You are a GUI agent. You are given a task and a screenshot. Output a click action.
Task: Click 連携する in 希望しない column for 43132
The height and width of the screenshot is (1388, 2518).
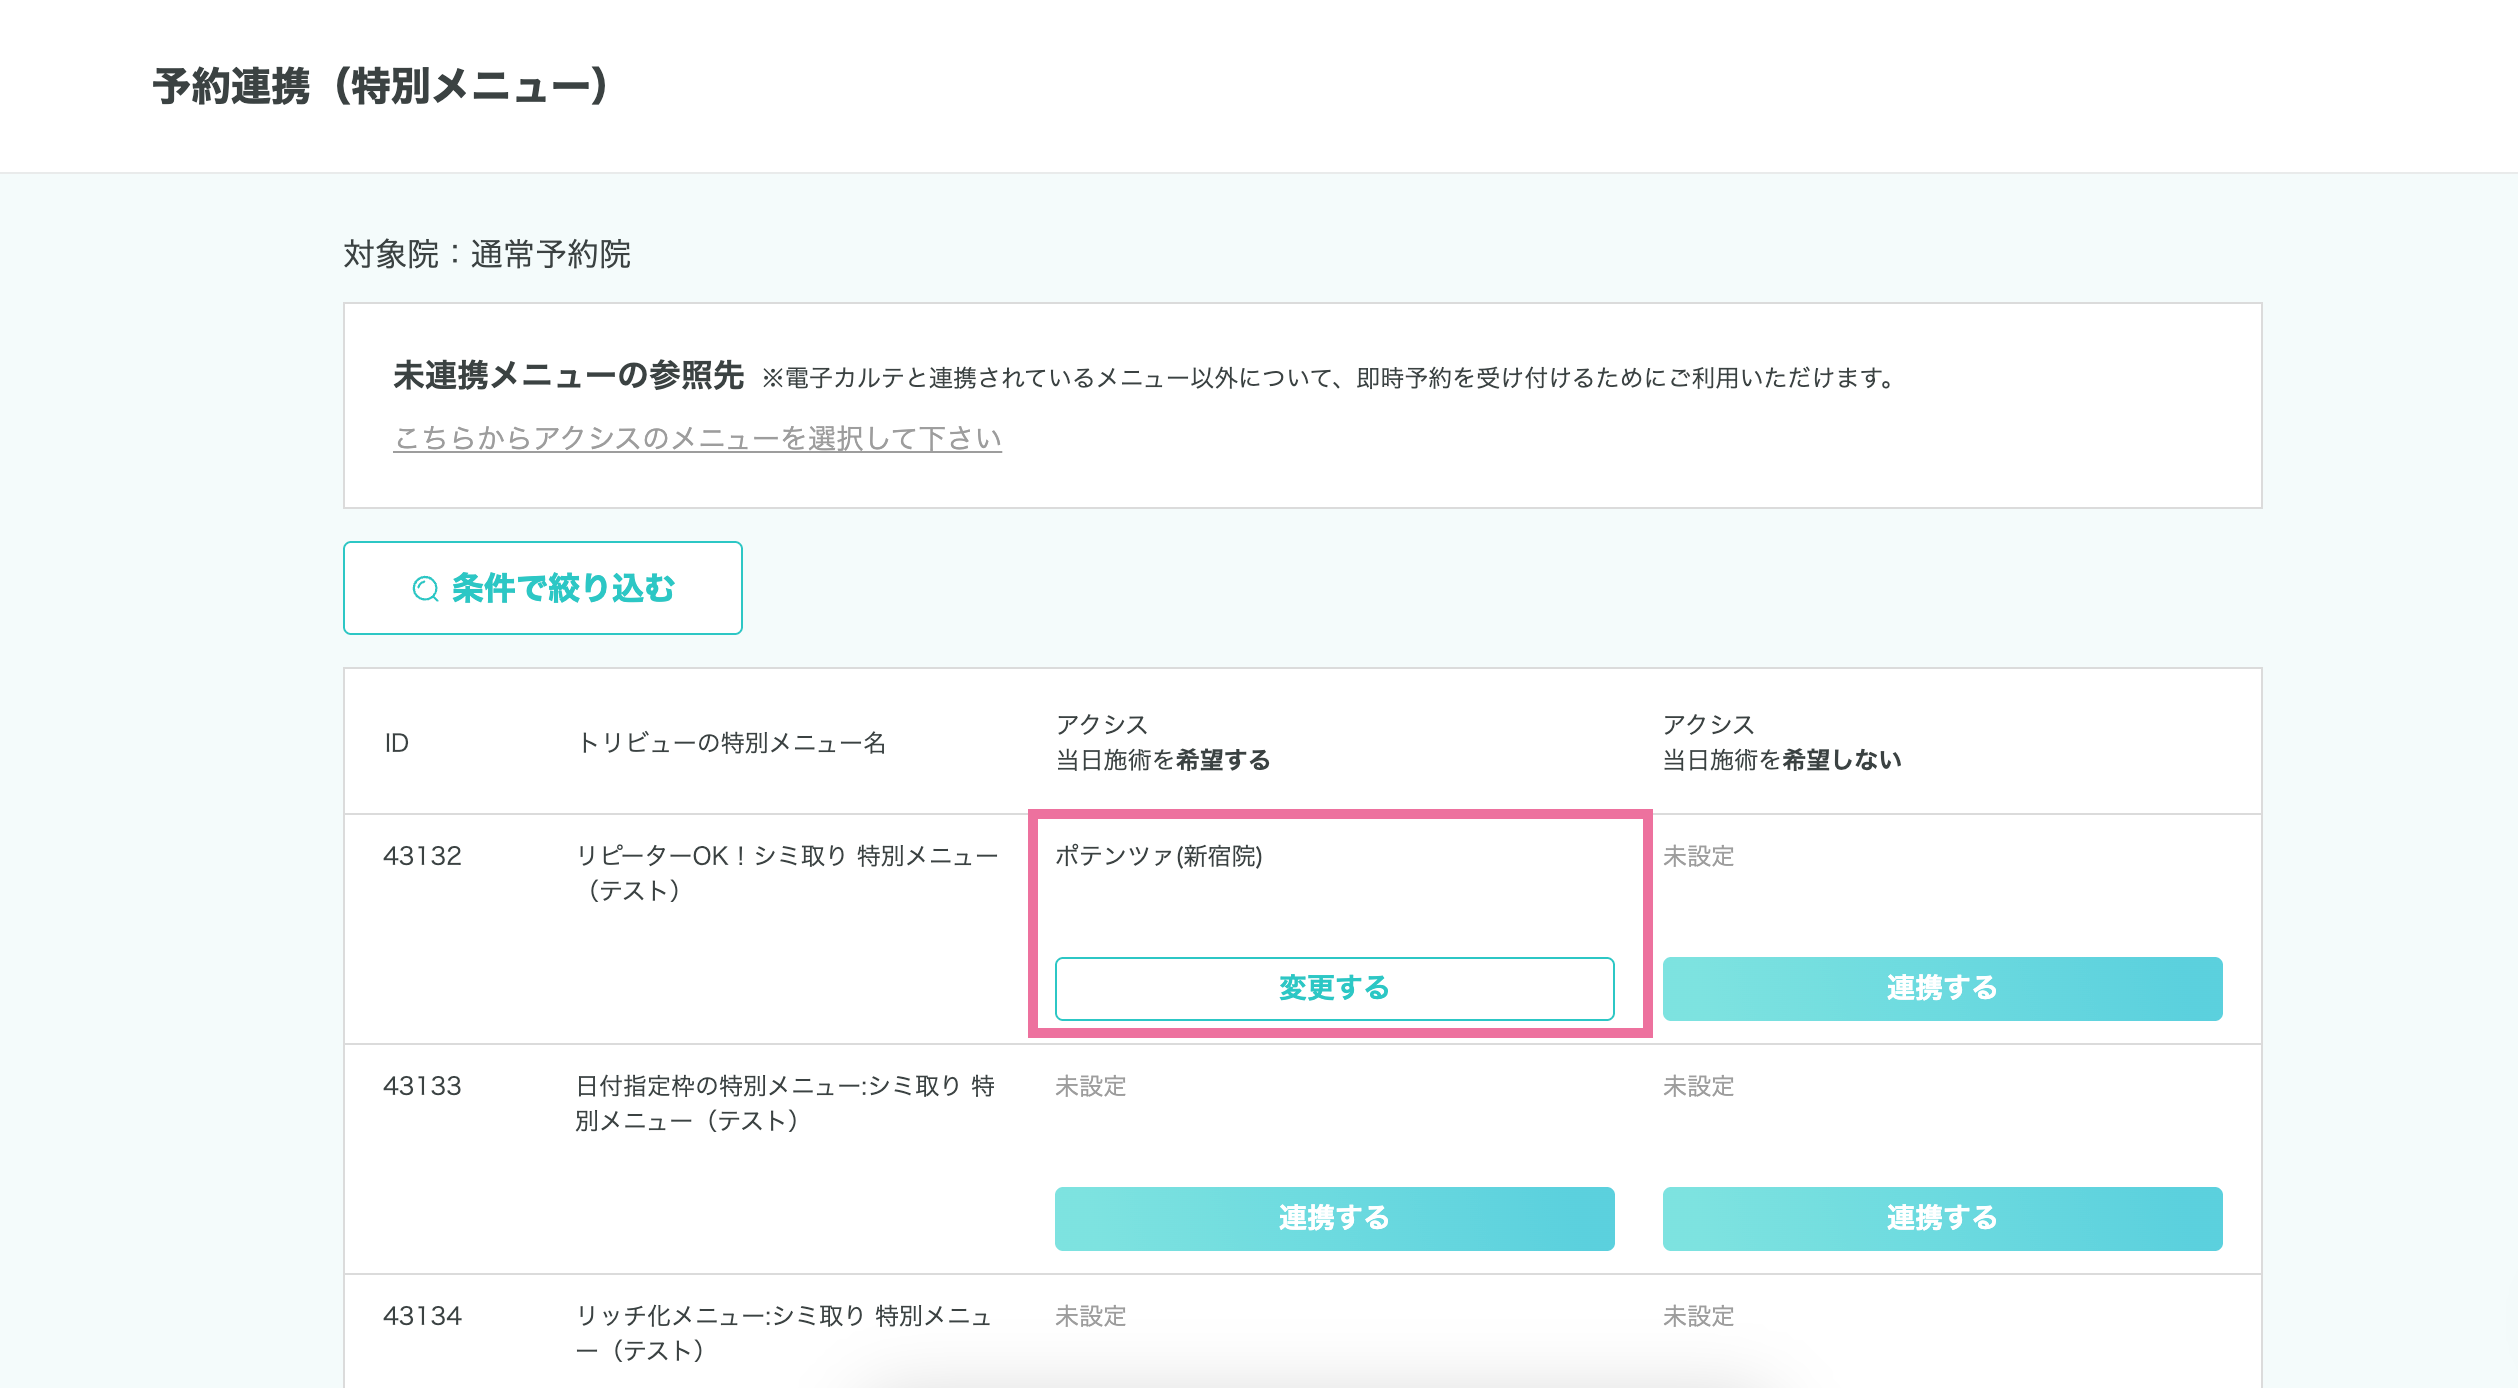pyautogui.click(x=1941, y=988)
